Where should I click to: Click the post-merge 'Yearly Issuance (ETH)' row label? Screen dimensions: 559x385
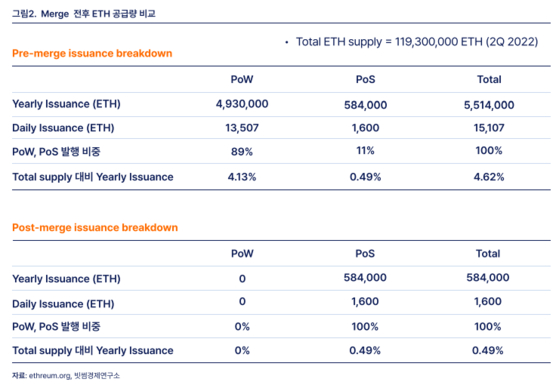coord(66,279)
